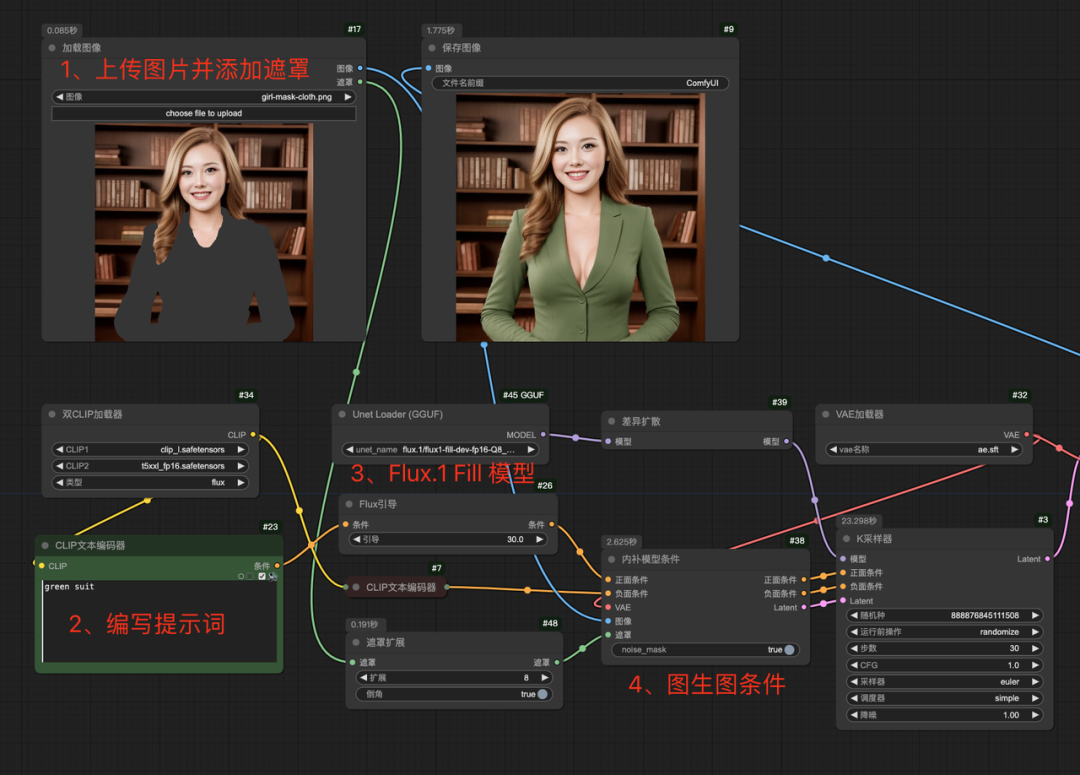The image size is (1080, 775).
Task: Decrease CFG value with left arrow
Action: [x=854, y=665]
